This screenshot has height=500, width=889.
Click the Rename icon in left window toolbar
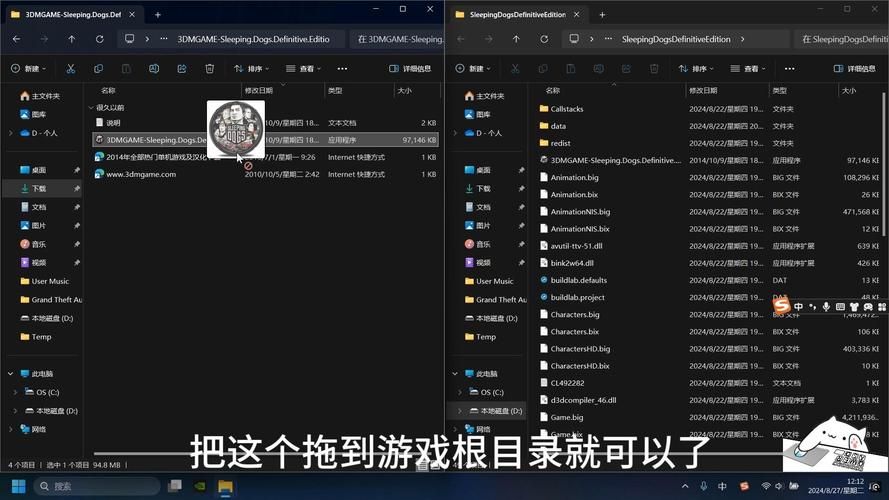pos(154,69)
